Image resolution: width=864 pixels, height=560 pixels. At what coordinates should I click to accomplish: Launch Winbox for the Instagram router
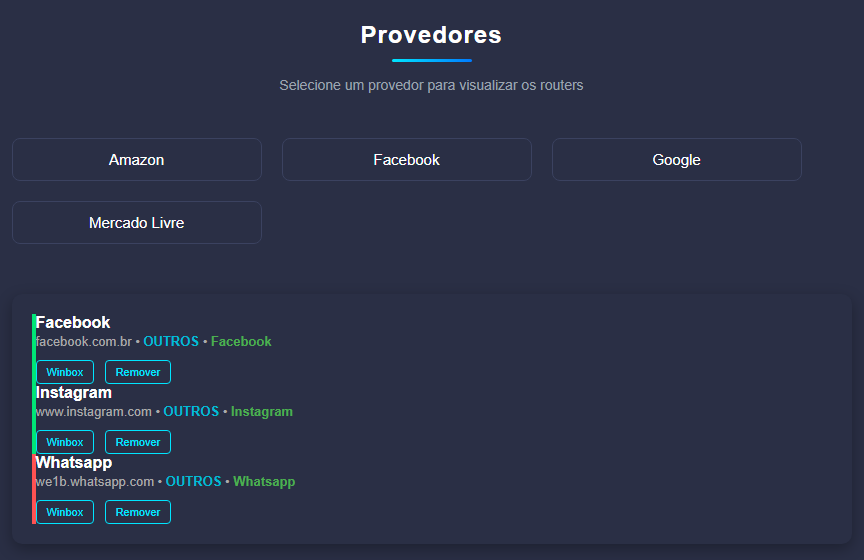tap(65, 442)
